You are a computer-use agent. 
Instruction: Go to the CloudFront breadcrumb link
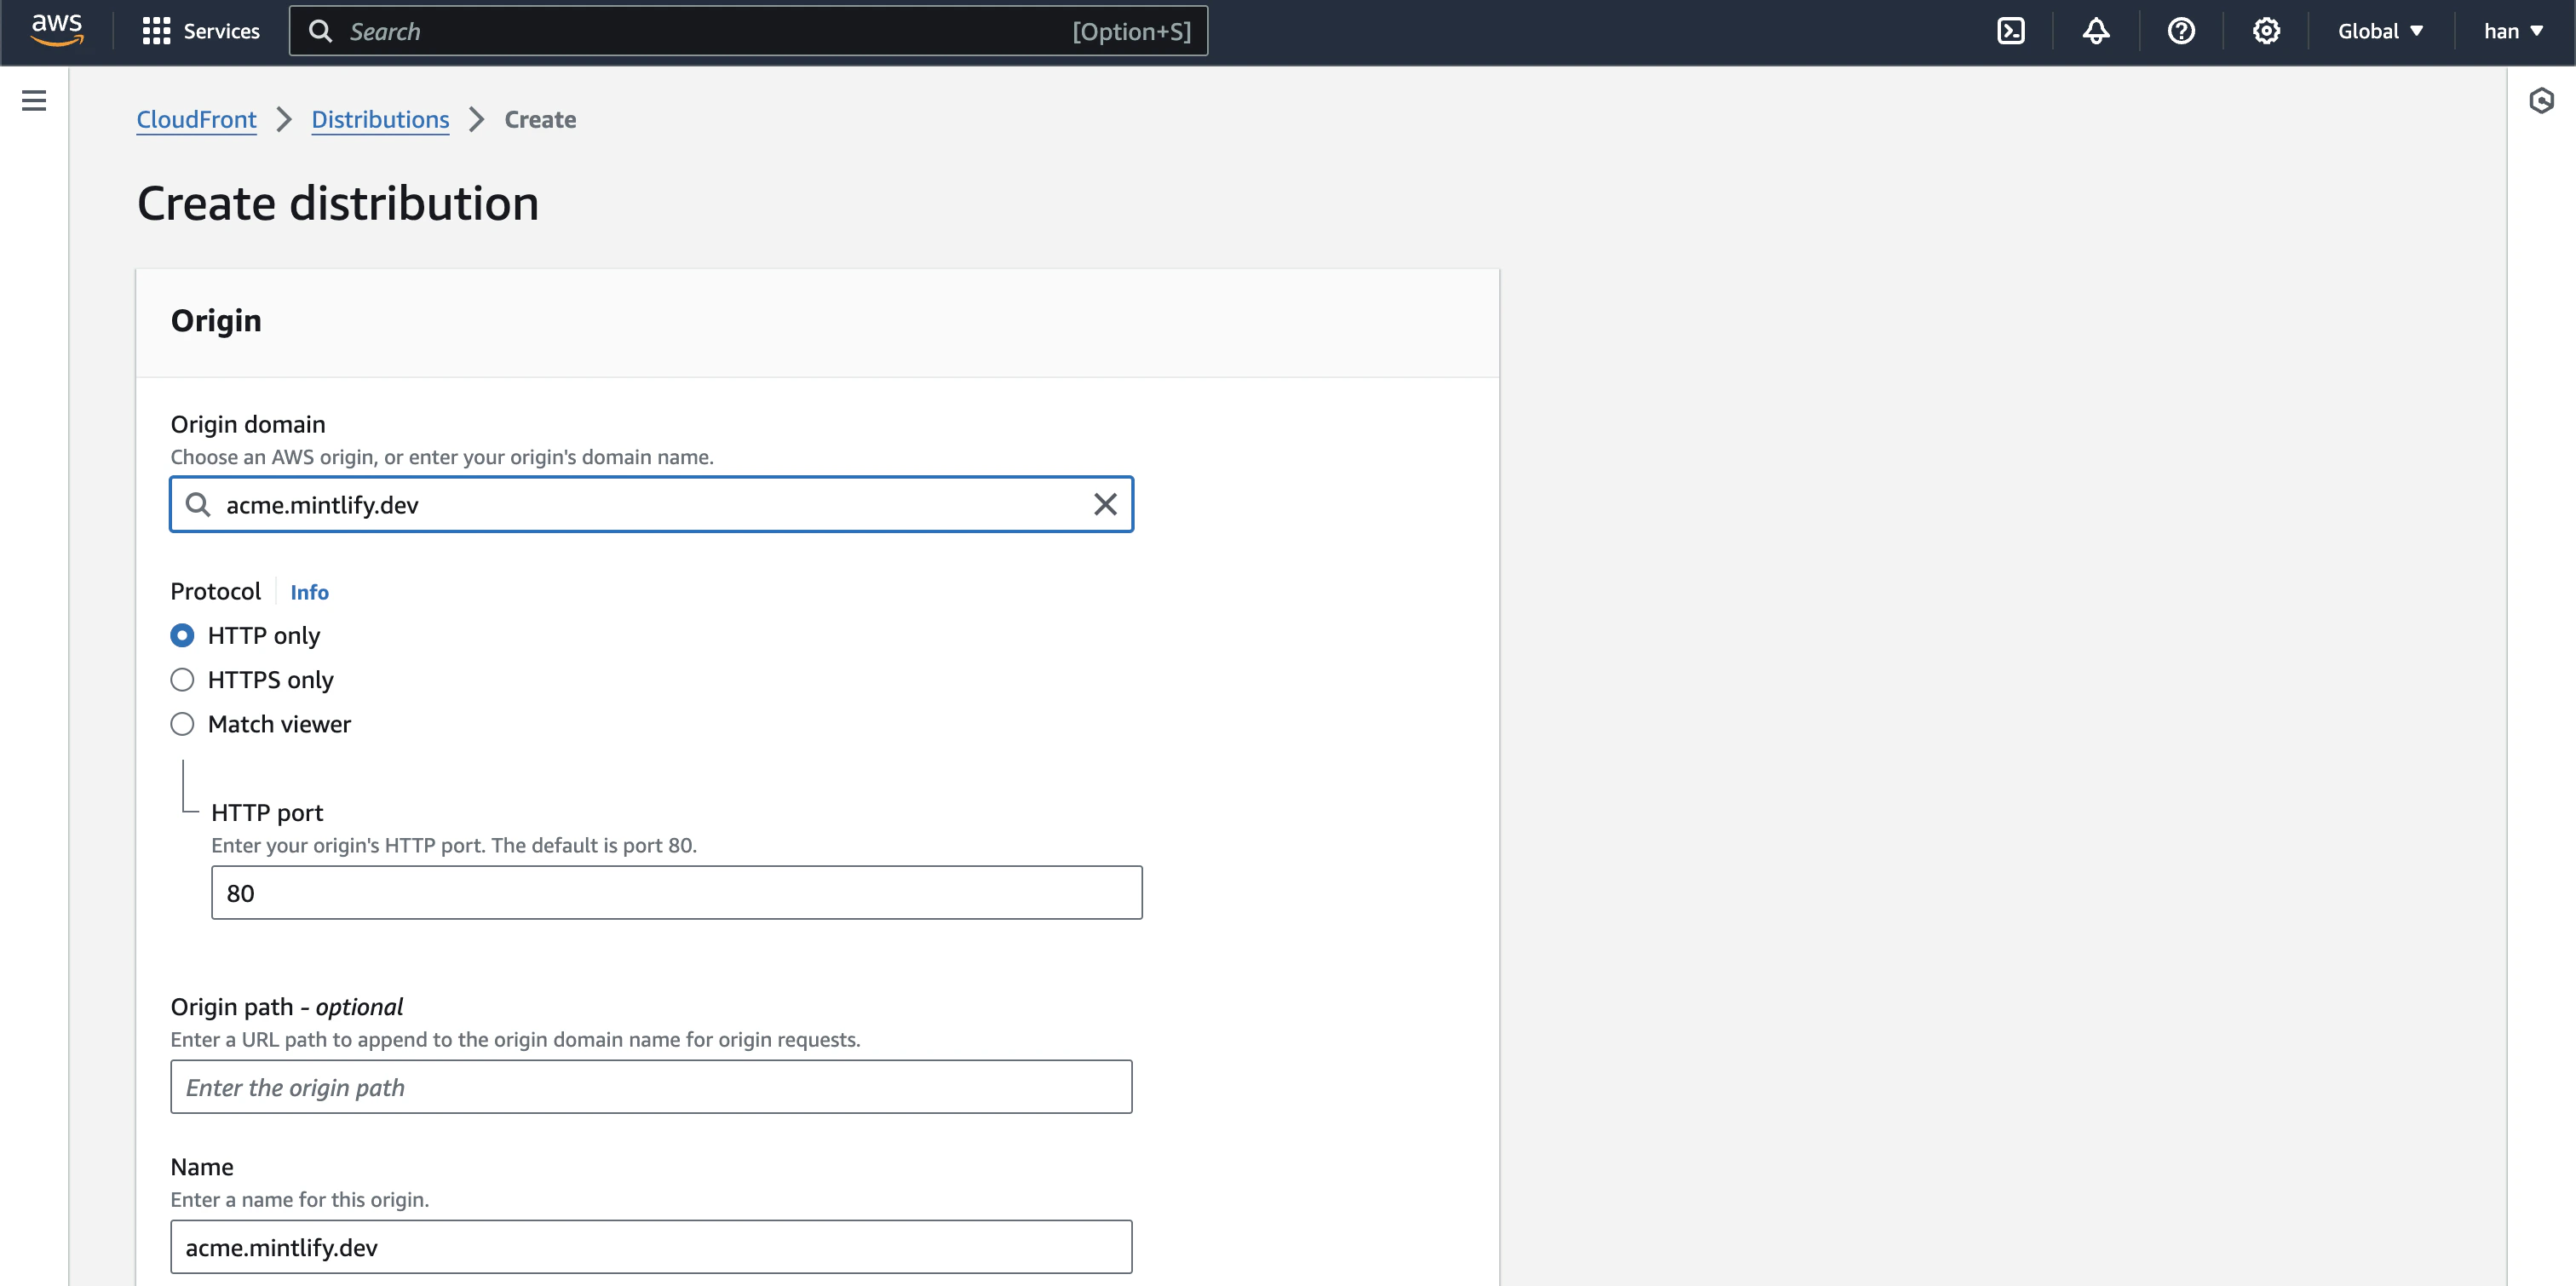(196, 119)
